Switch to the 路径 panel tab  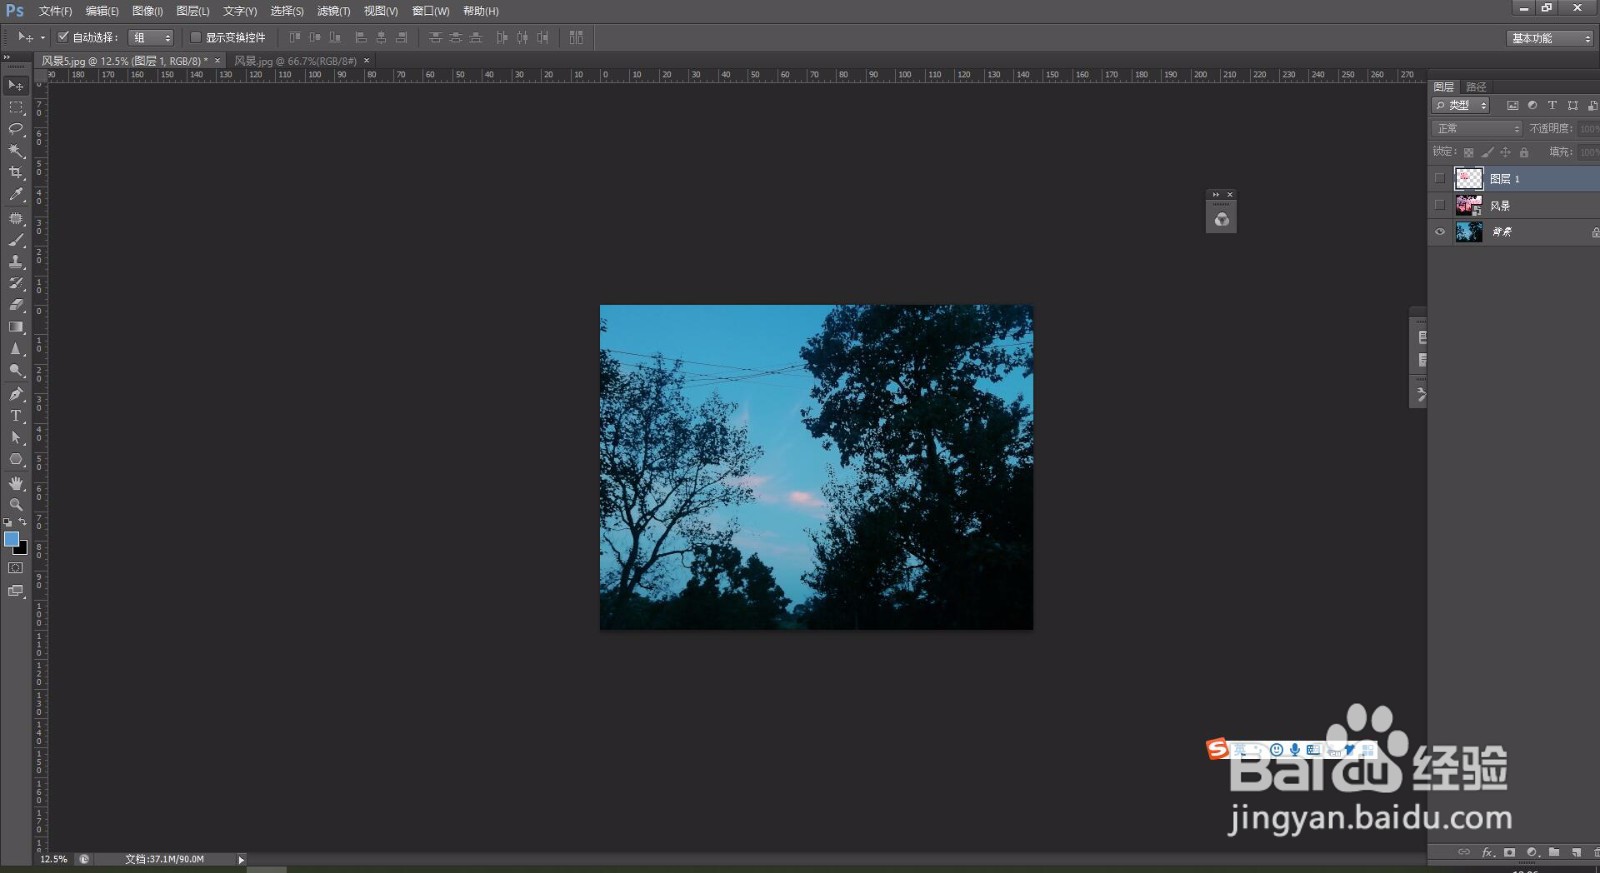[1476, 87]
